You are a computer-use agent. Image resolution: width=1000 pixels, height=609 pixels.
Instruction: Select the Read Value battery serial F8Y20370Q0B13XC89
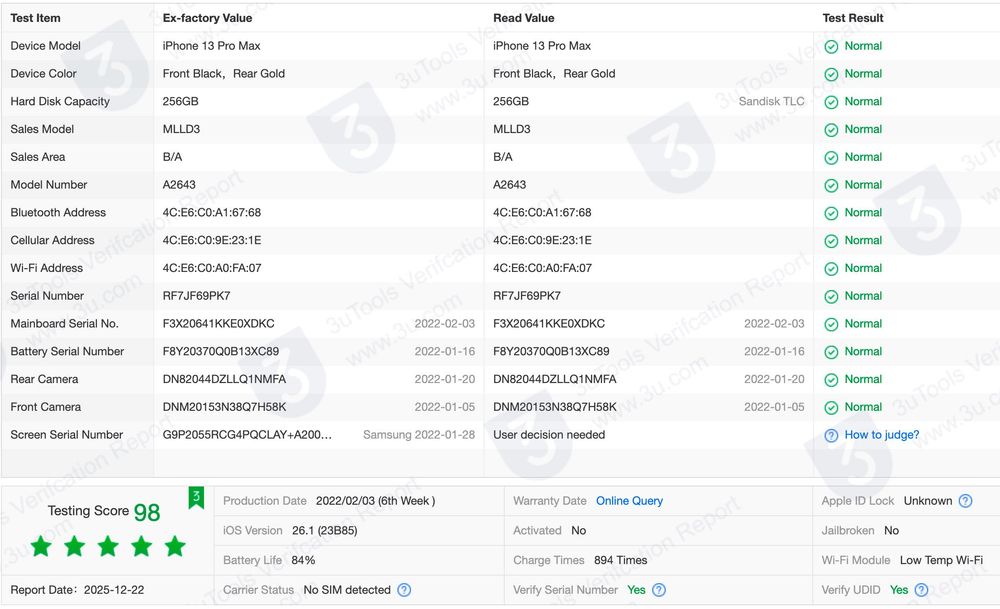pyautogui.click(x=551, y=351)
